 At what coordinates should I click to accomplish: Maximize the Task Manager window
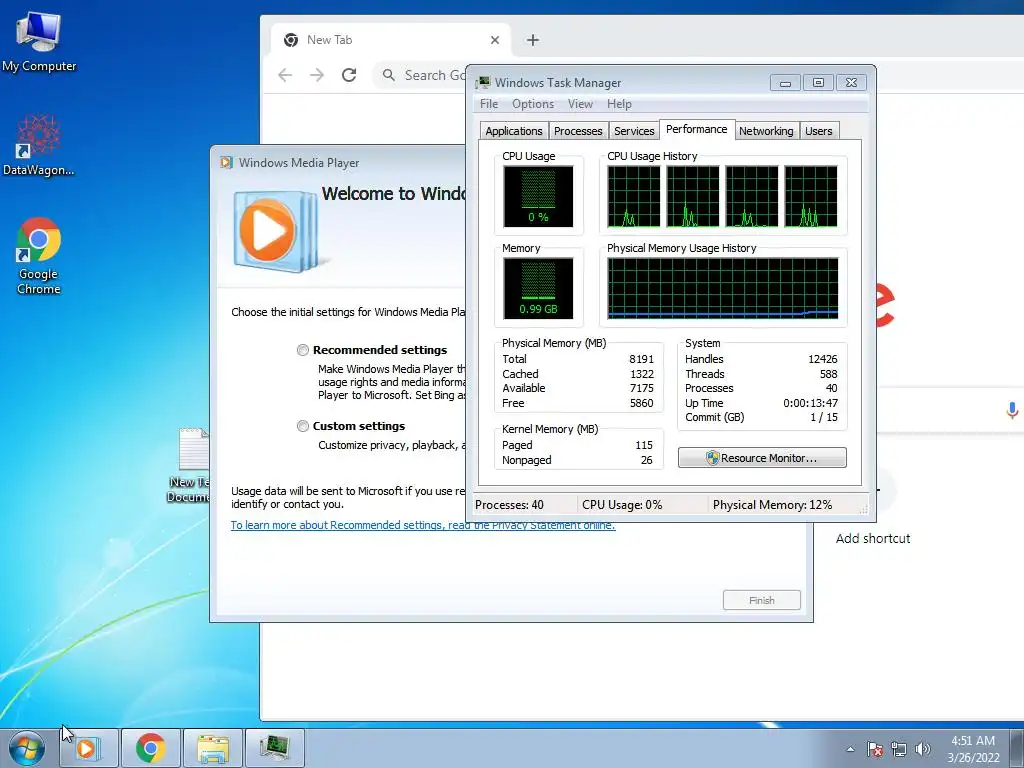click(818, 83)
